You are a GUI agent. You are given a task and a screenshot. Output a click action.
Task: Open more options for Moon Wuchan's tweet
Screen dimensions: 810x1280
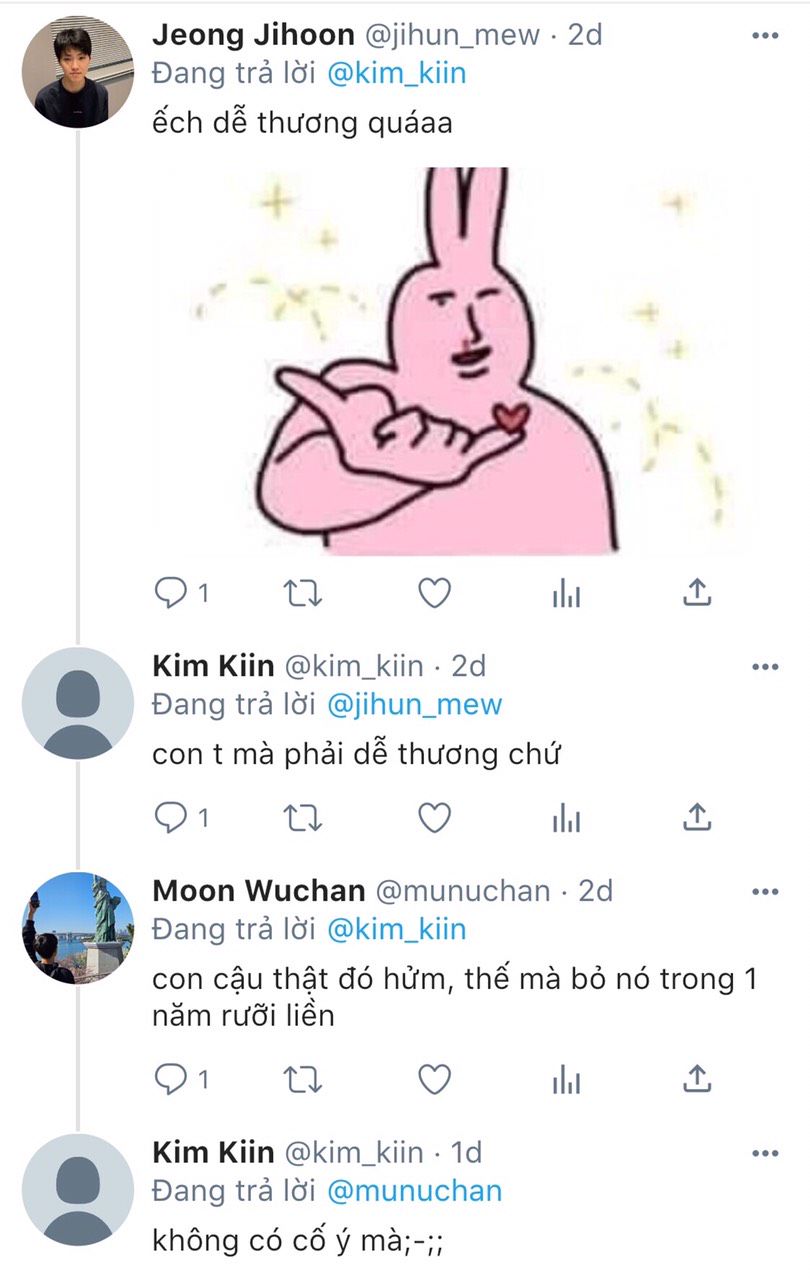click(x=764, y=891)
